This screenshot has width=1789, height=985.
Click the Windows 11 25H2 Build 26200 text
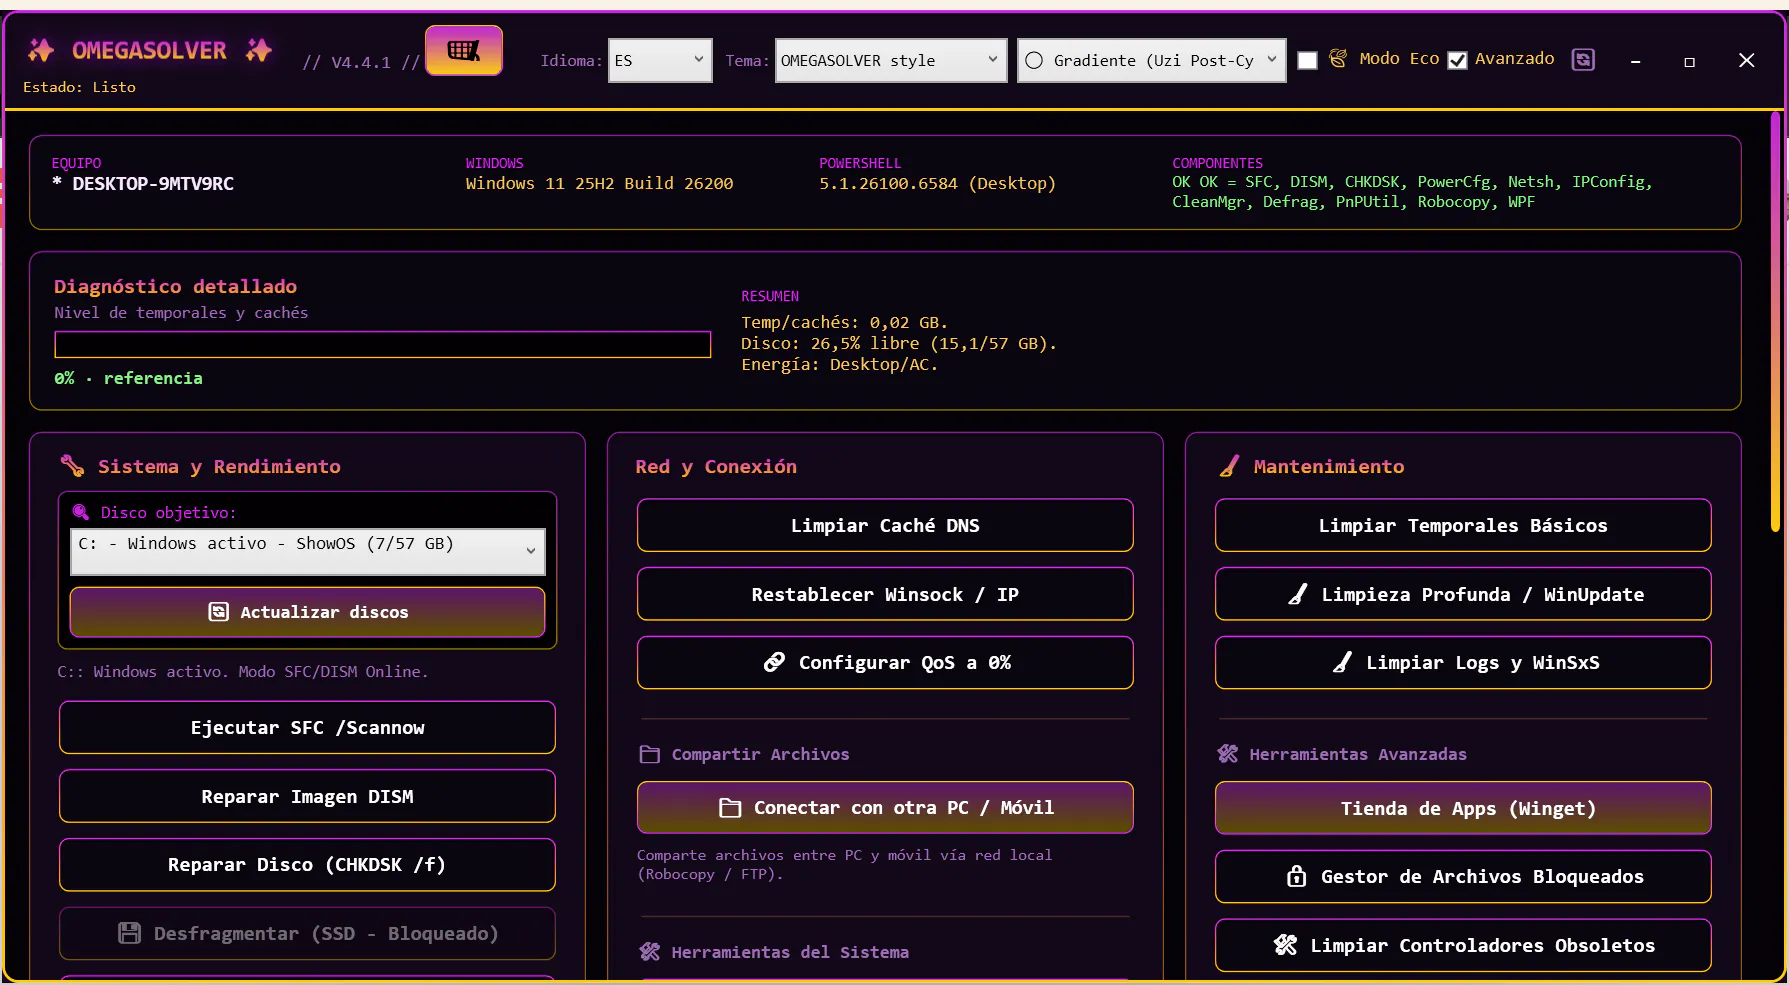pyautogui.click(x=599, y=184)
